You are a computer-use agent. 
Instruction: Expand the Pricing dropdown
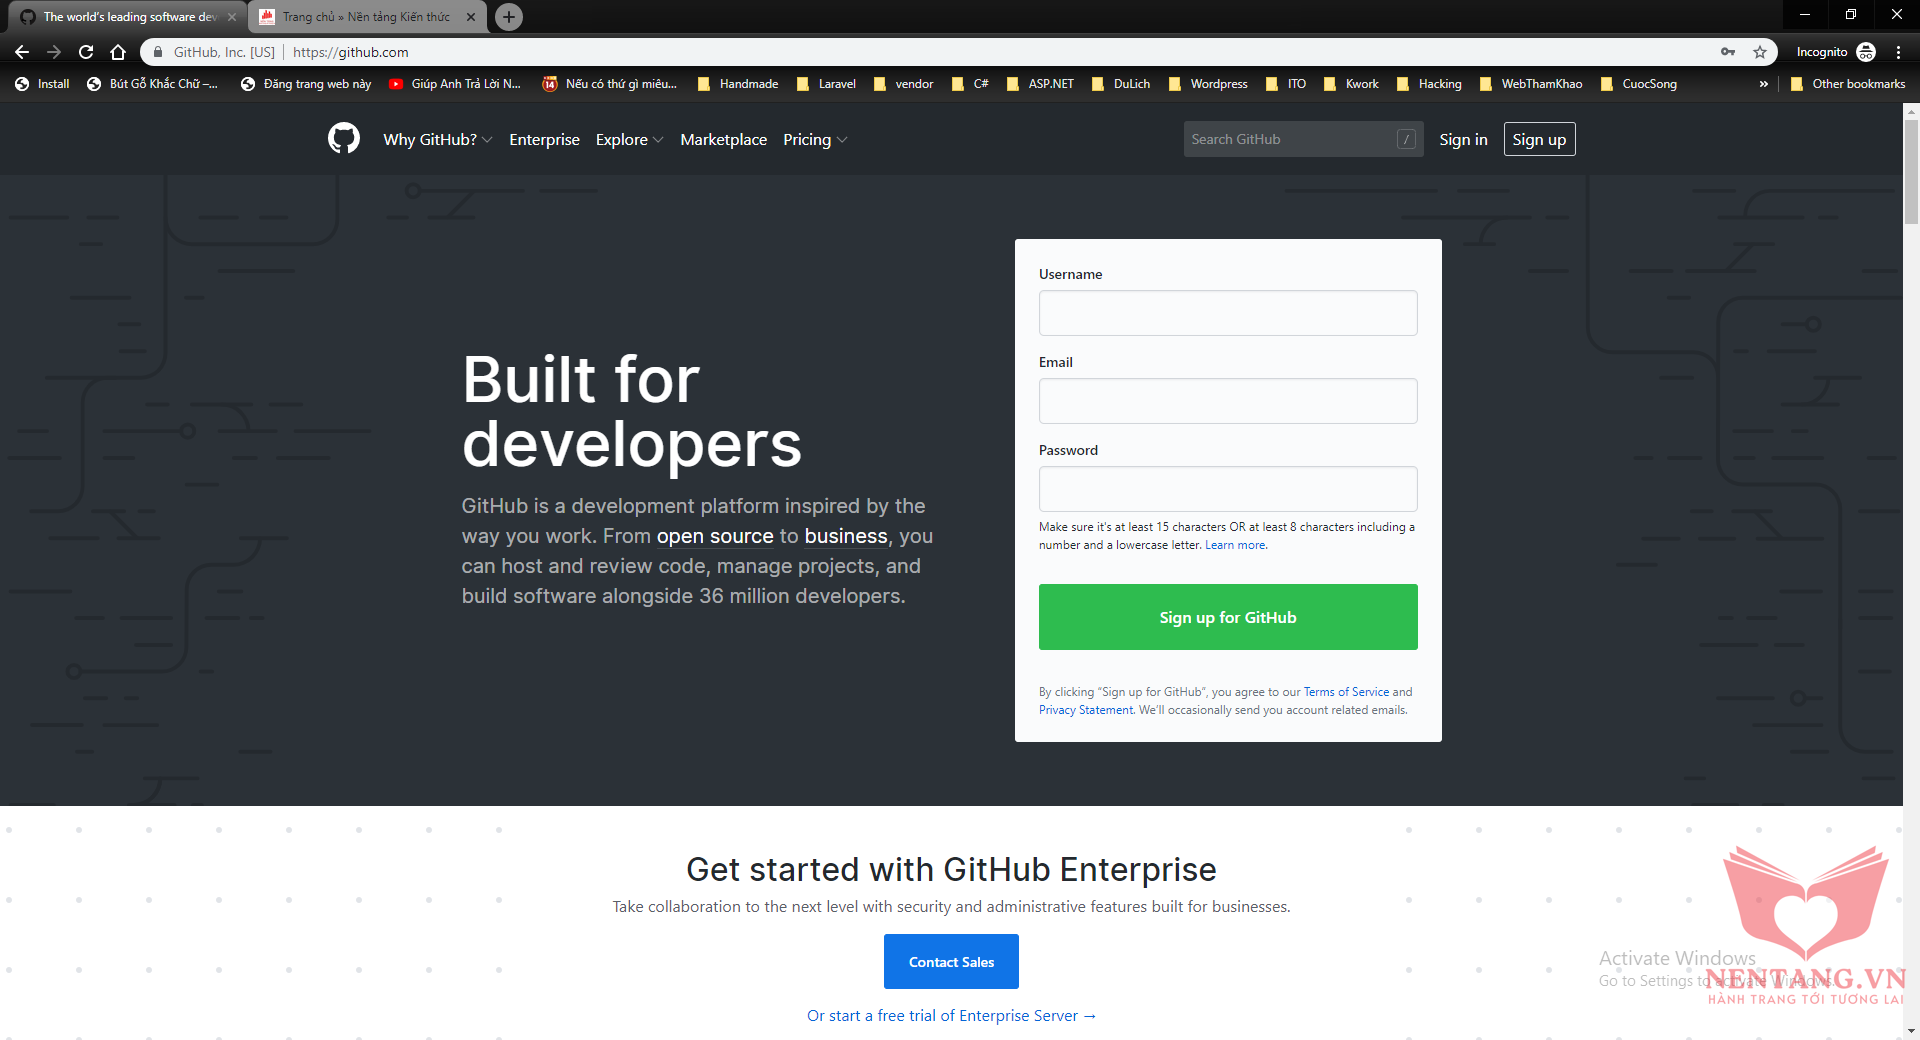coord(814,140)
